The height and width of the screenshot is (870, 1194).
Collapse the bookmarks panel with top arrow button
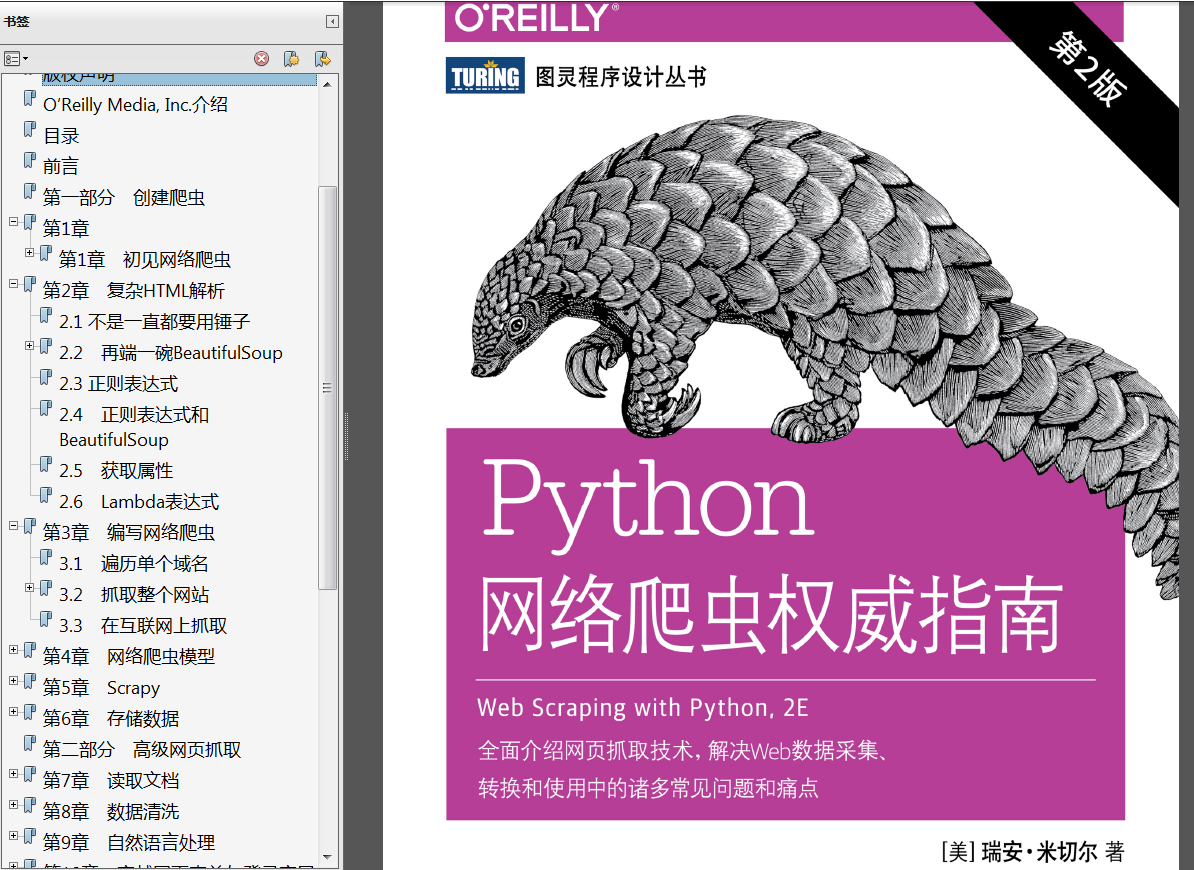coord(332,21)
